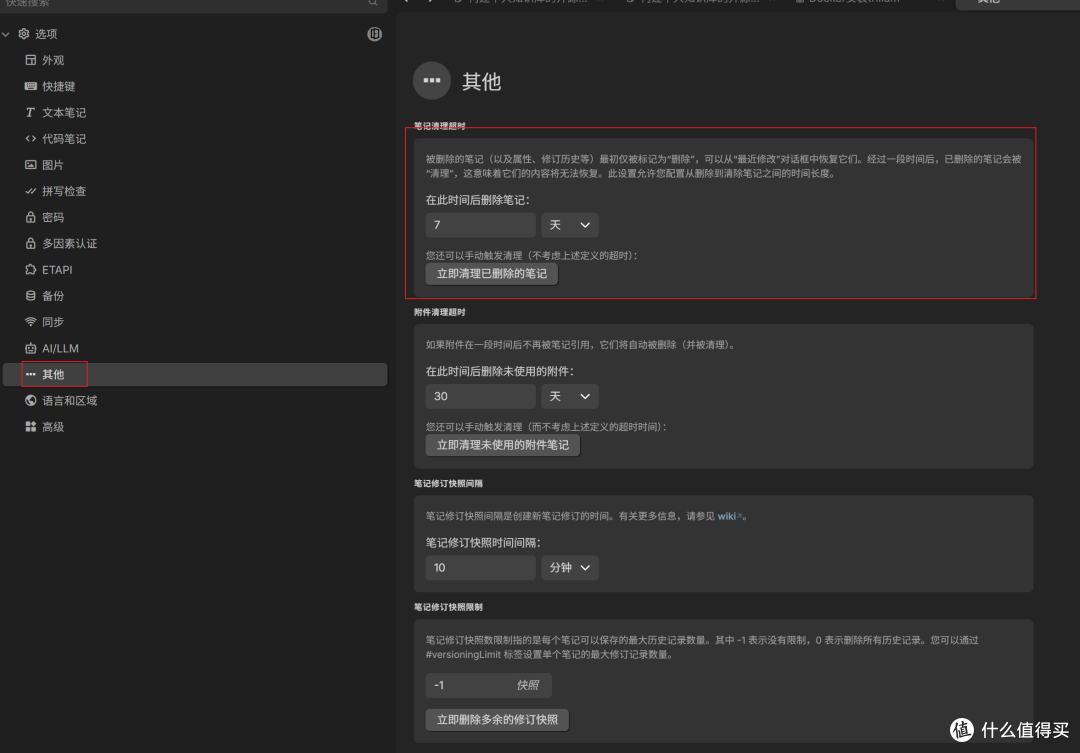1080x753 pixels.
Task: Open the 分钟 unit dropdown
Action: pyautogui.click(x=570, y=568)
